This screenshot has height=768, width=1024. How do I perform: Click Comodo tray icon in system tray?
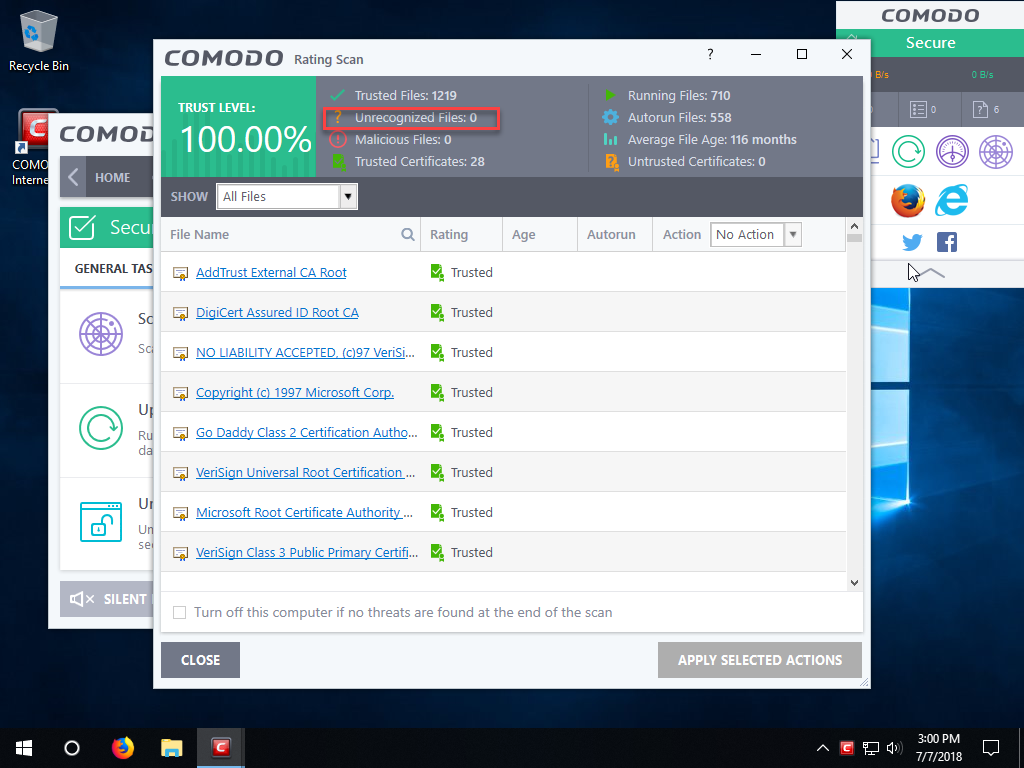[x=847, y=748]
